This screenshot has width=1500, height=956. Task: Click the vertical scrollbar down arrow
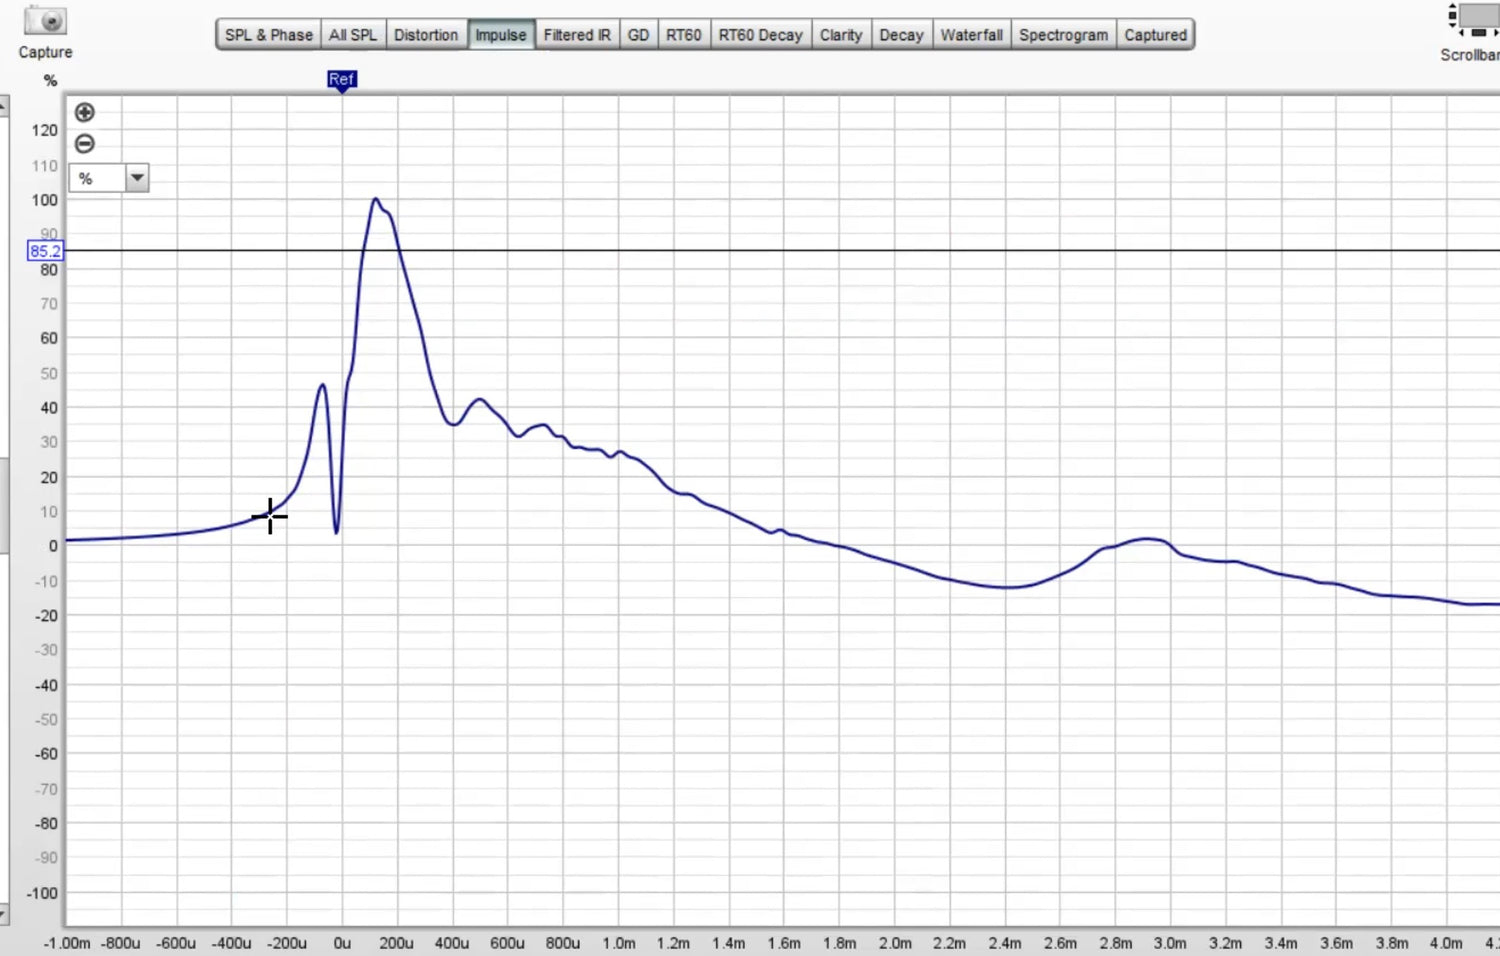3,914
